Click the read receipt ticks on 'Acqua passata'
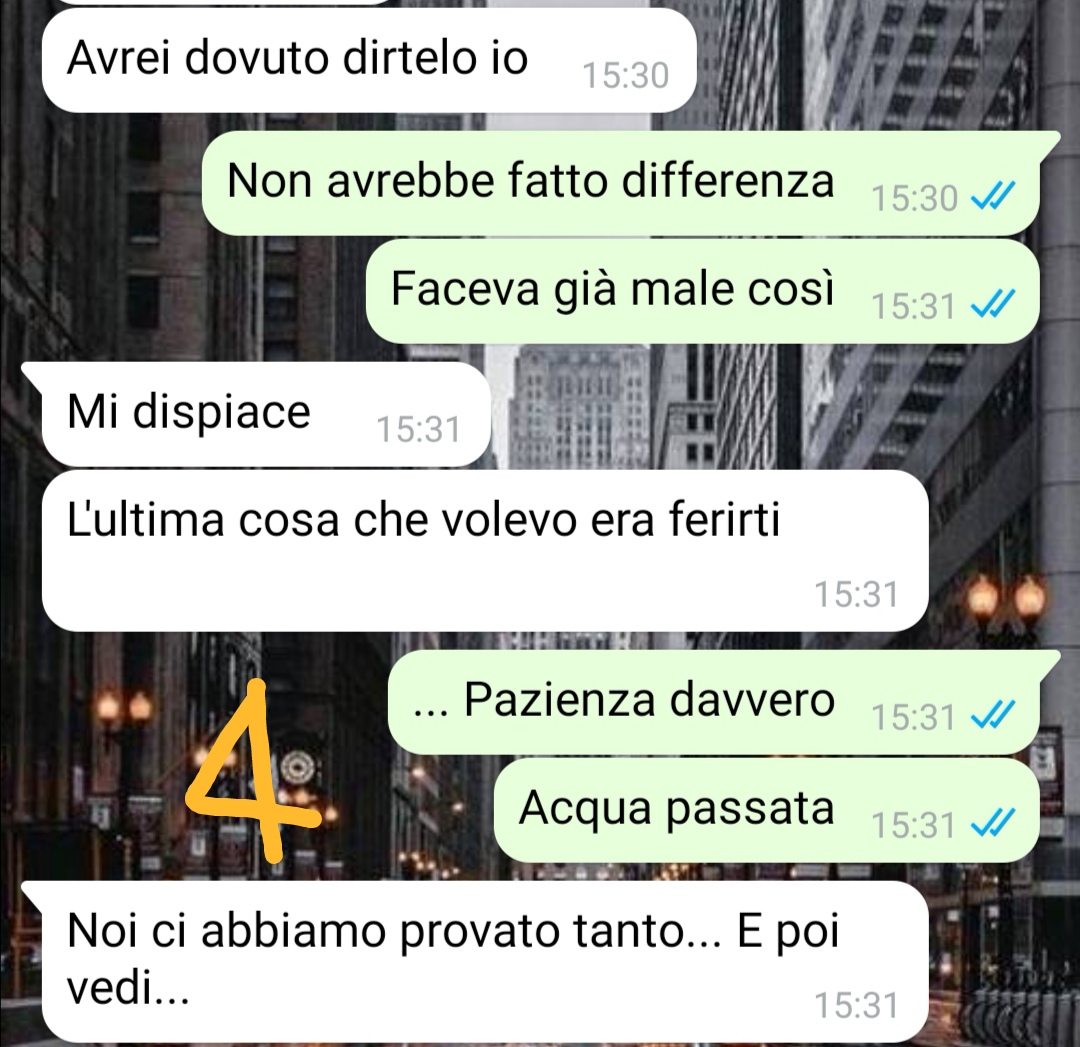Image resolution: width=1080 pixels, height=1047 pixels. (992, 822)
